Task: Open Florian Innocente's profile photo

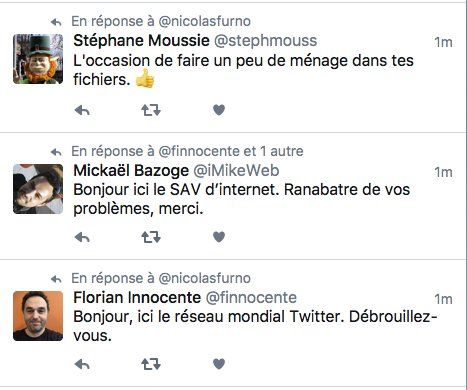Action: 38,316
